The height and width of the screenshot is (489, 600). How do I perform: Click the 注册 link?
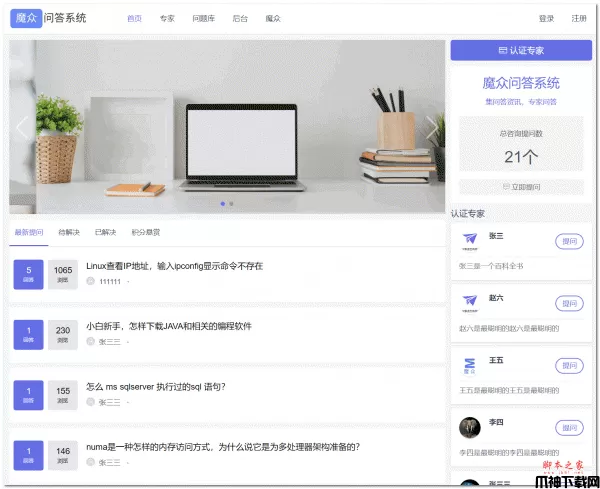click(579, 18)
